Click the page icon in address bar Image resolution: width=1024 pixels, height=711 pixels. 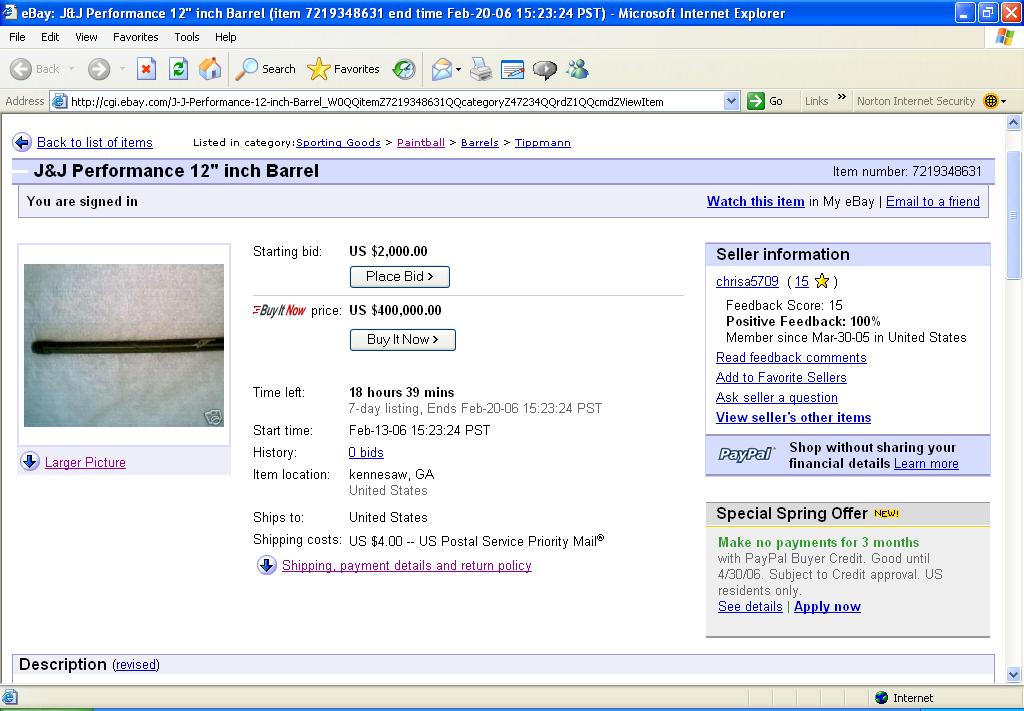pos(59,101)
